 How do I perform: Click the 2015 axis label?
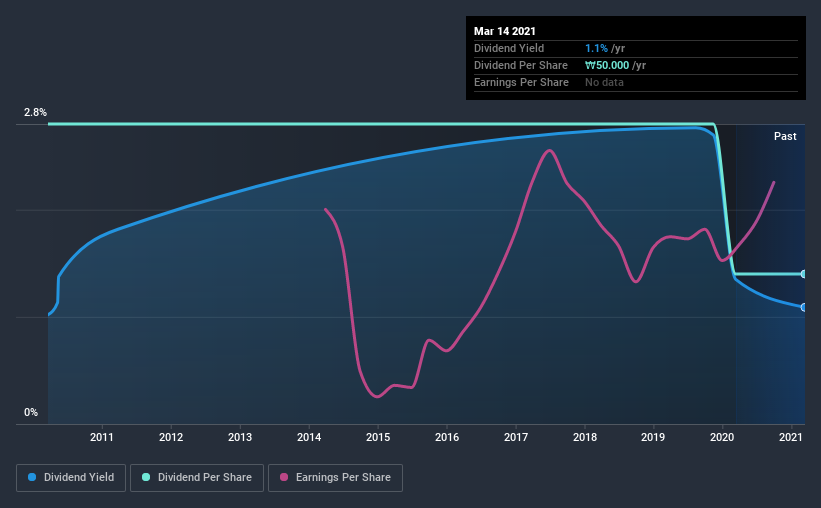click(x=378, y=437)
